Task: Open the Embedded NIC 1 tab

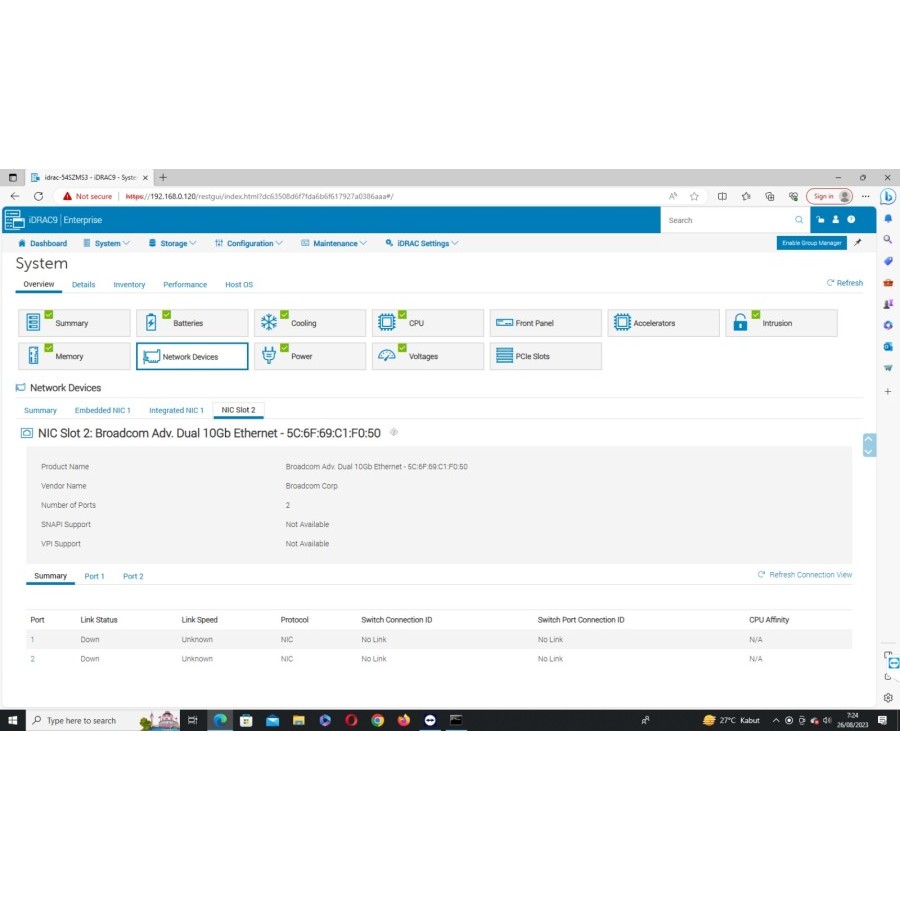Action: coord(102,410)
